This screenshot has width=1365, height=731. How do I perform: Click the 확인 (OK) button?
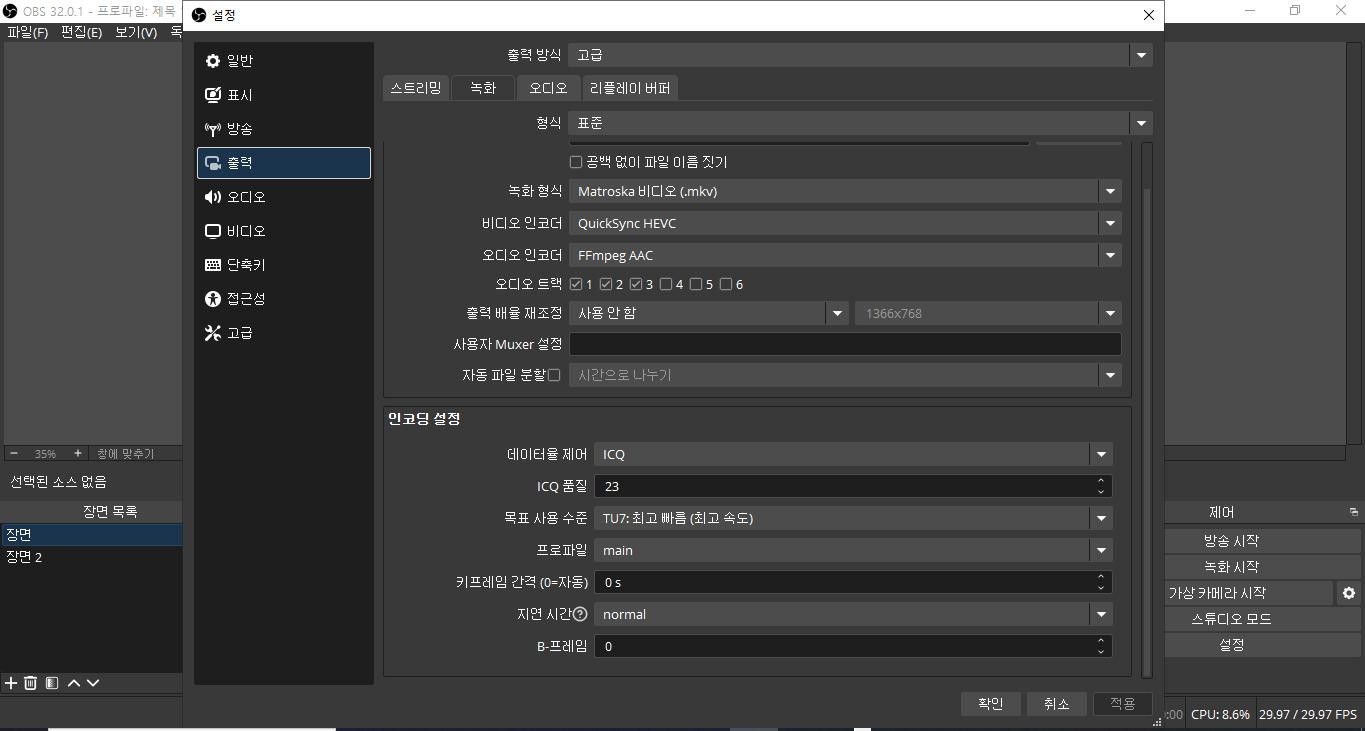tap(990, 704)
